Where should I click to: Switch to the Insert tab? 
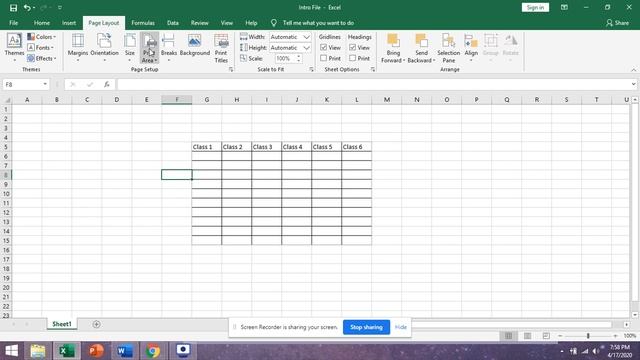pyautogui.click(x=69, y=23)
